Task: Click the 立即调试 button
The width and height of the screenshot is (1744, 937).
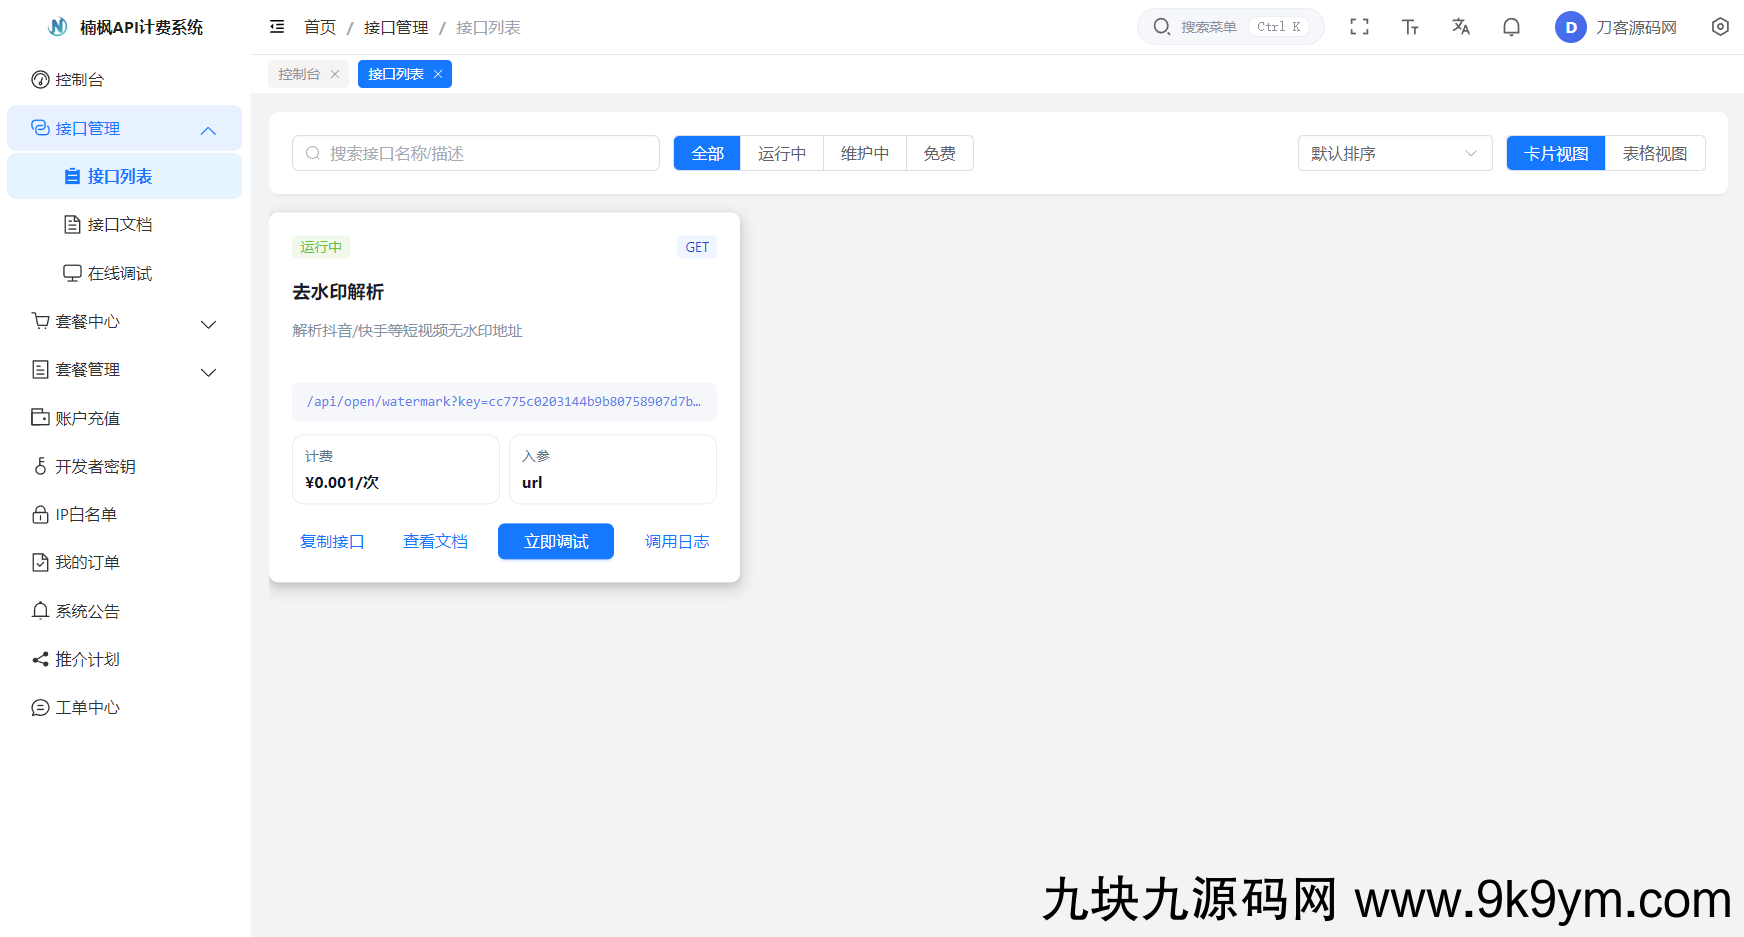Action: [556, 541]
